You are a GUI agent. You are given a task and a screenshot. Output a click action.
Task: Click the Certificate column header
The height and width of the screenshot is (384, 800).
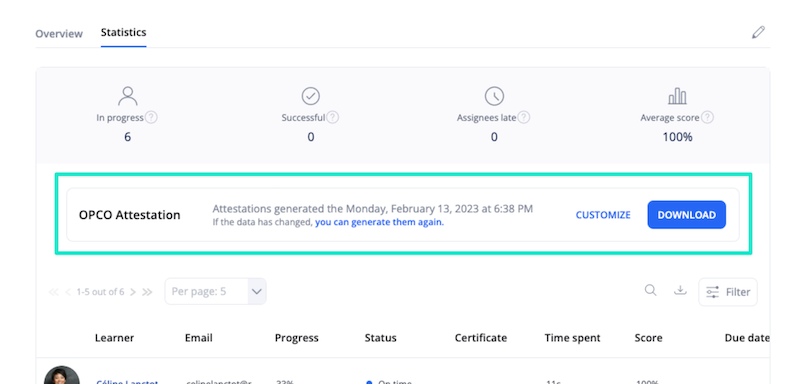tap(481, 338)
